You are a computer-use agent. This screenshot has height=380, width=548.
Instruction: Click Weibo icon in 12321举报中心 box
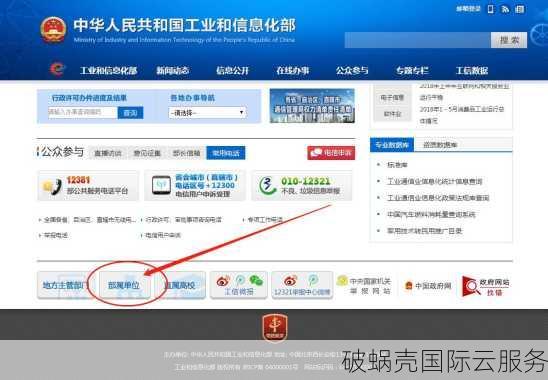pyautogui.click(x=290, y=280)
